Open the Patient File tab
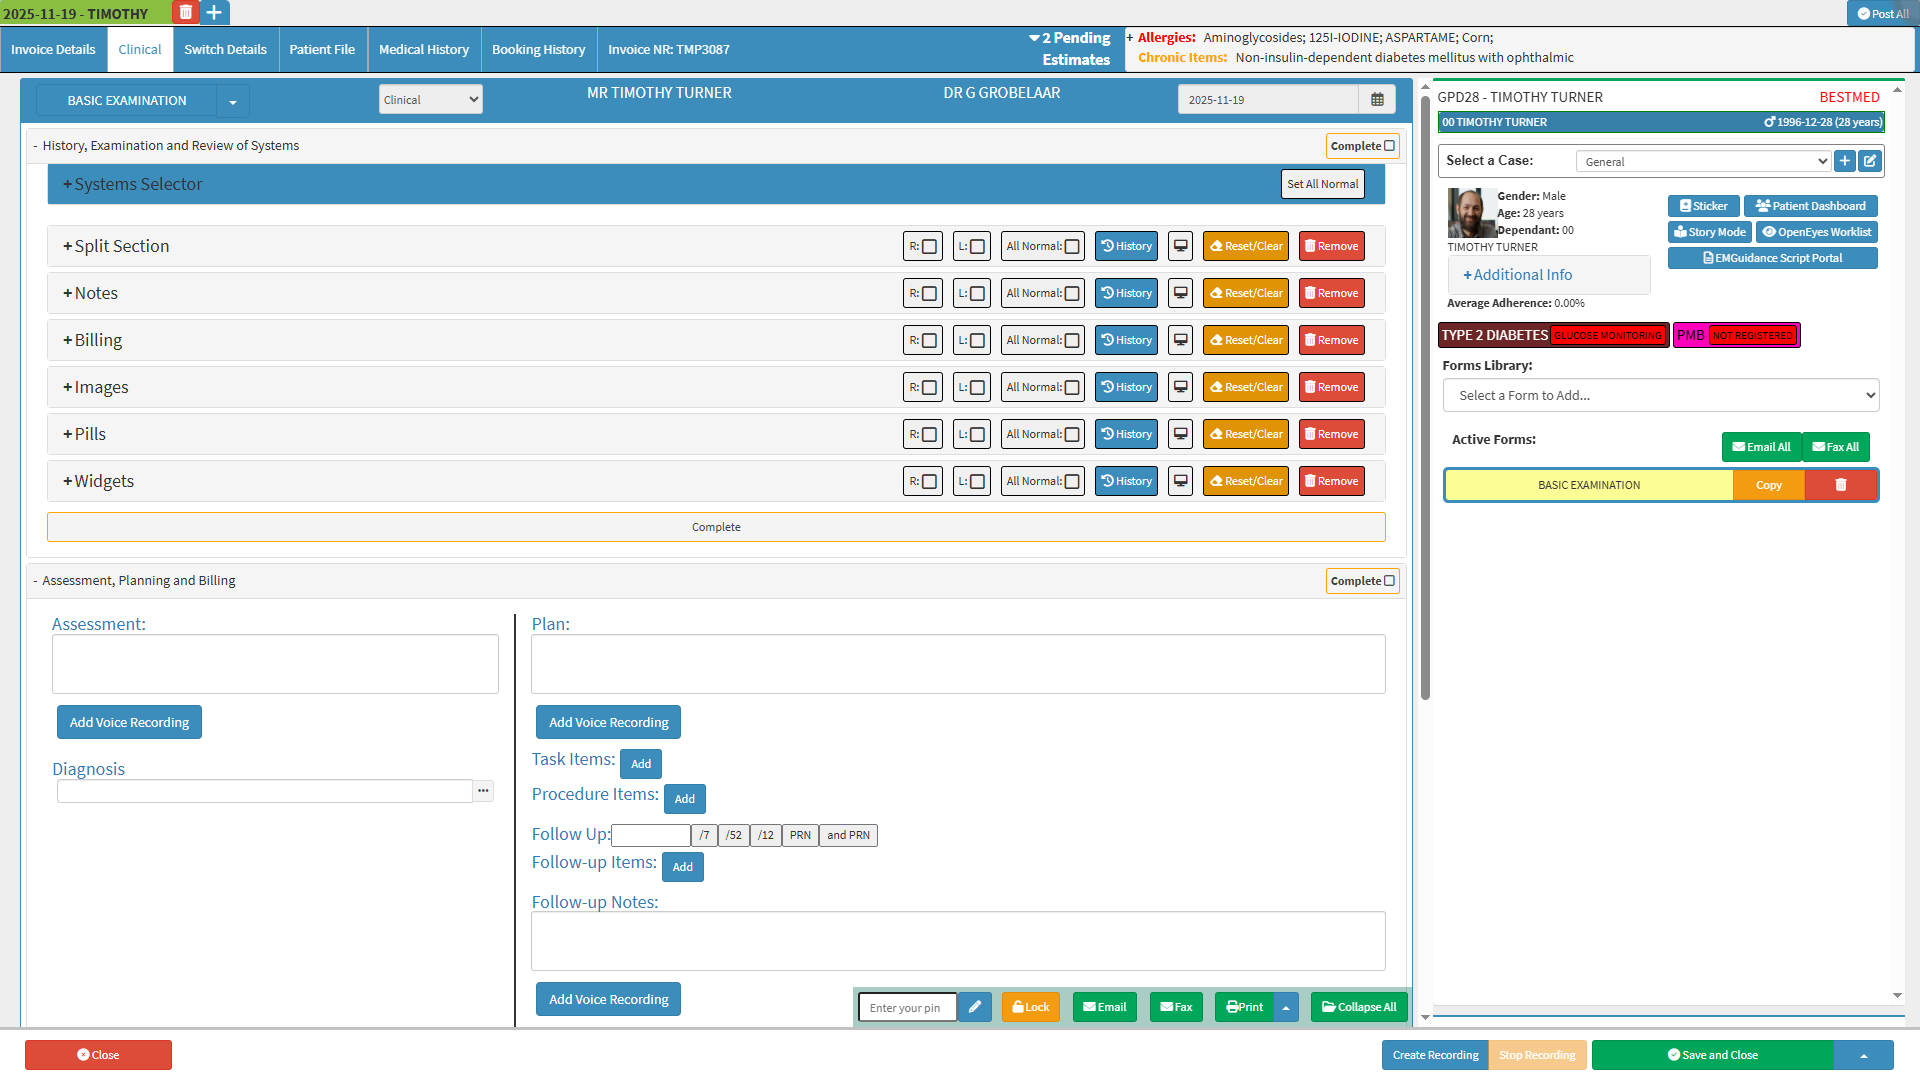1920x1080 pixels. (322, 49)
